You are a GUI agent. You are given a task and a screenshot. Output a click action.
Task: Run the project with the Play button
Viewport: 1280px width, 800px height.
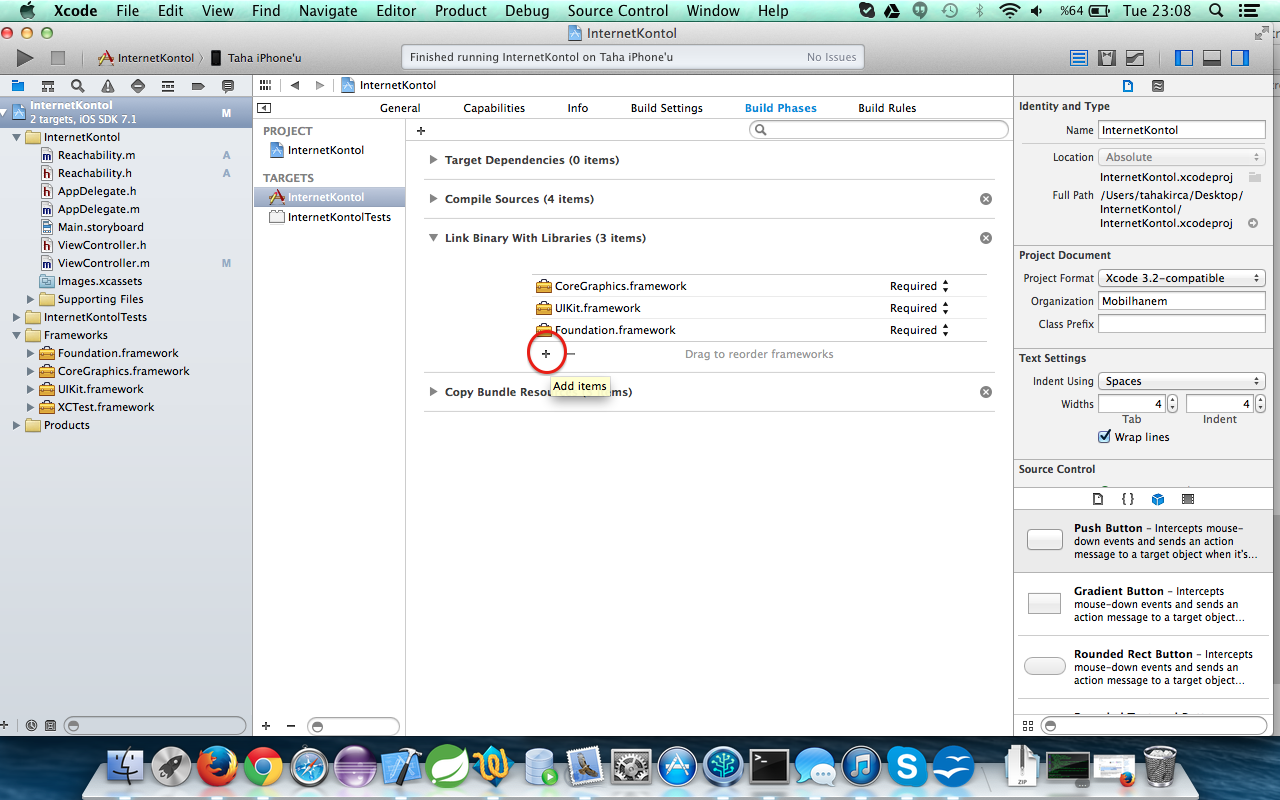[25, 58]
